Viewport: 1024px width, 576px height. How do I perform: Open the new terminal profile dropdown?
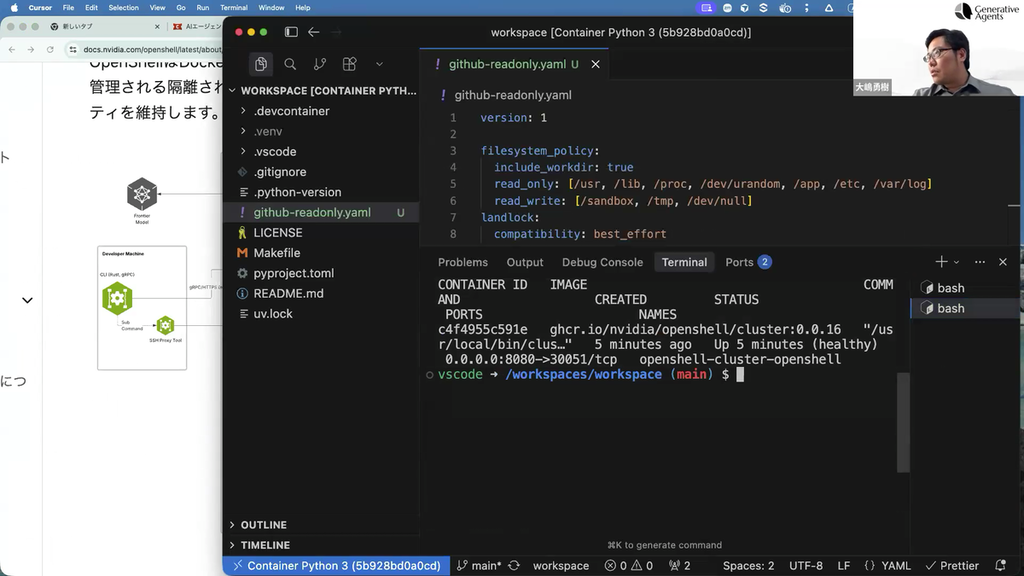click(x=956, y=263)
